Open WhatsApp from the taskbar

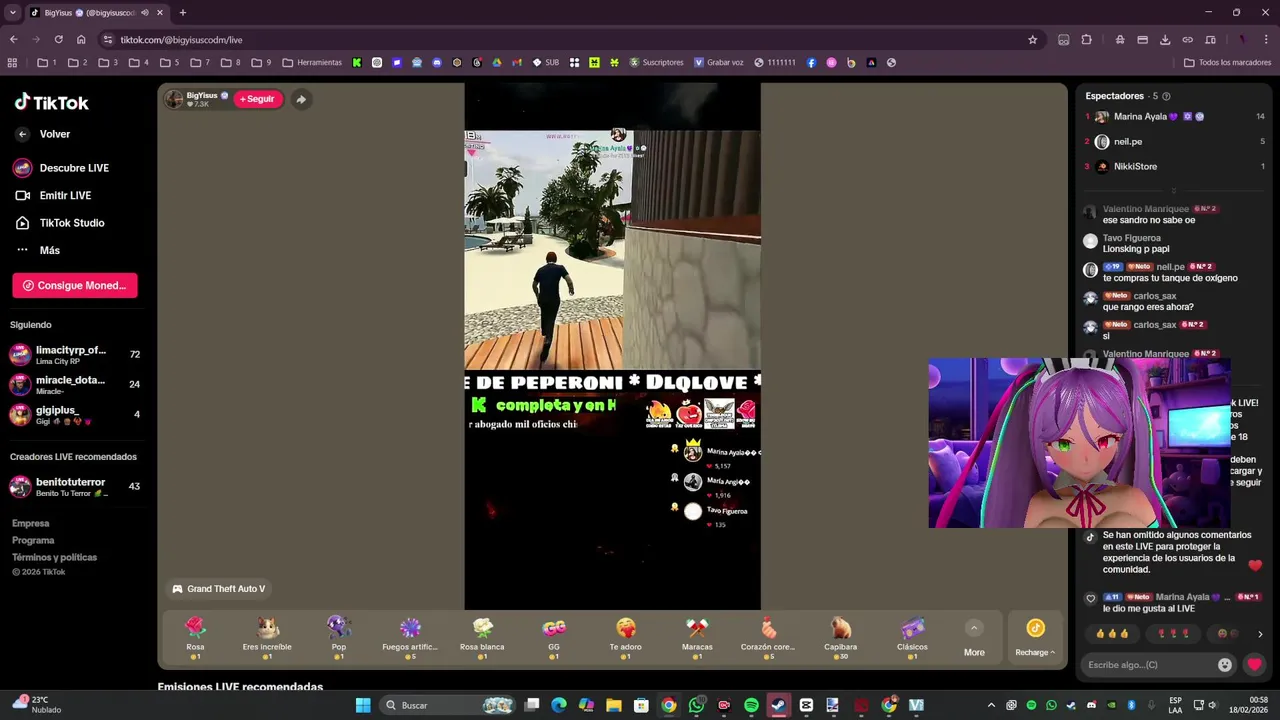696,705
